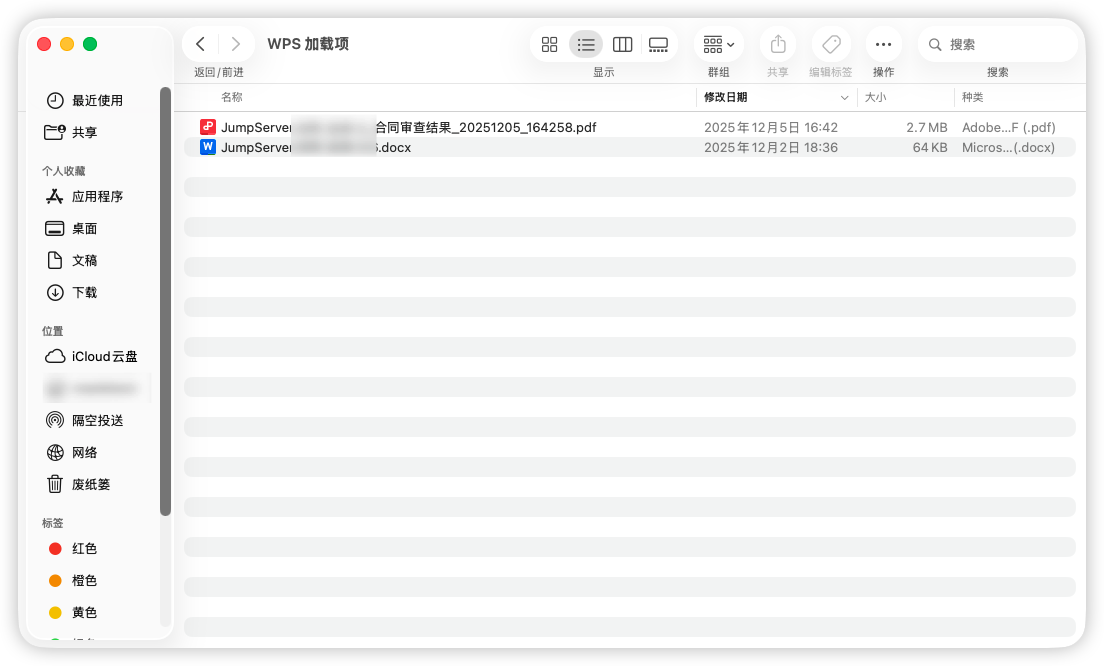Filter by the orange tag dot
Image resolution: width=1104 pixels, height=666 pixels.
point(55,581)
